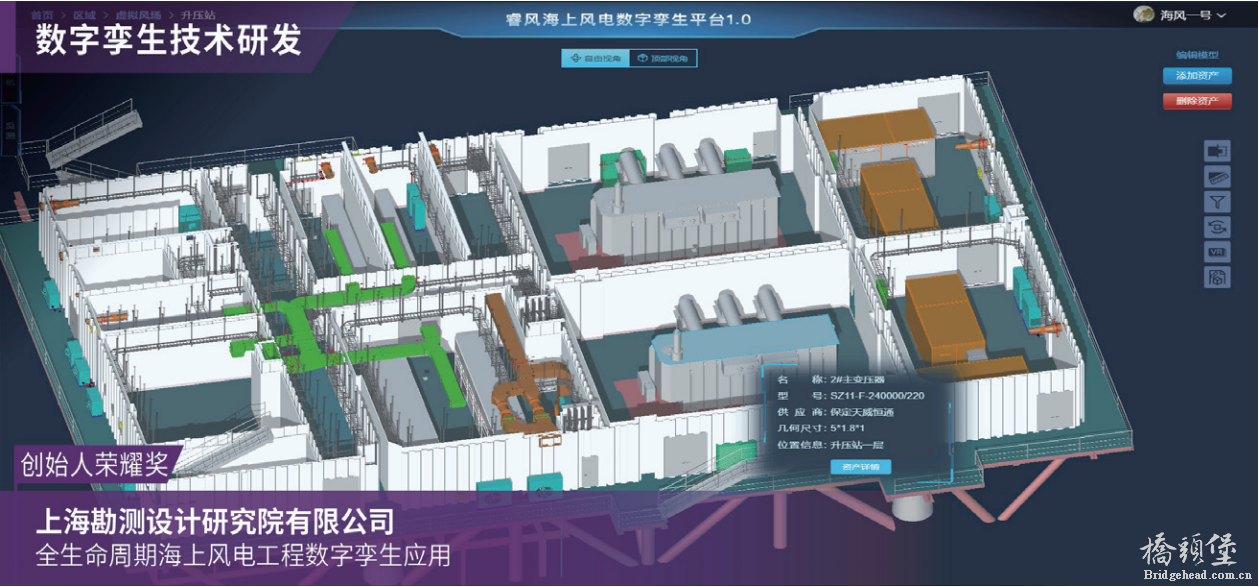
Task: Click supplier value 保定天威恒通
Action: [x=861, y=412]
